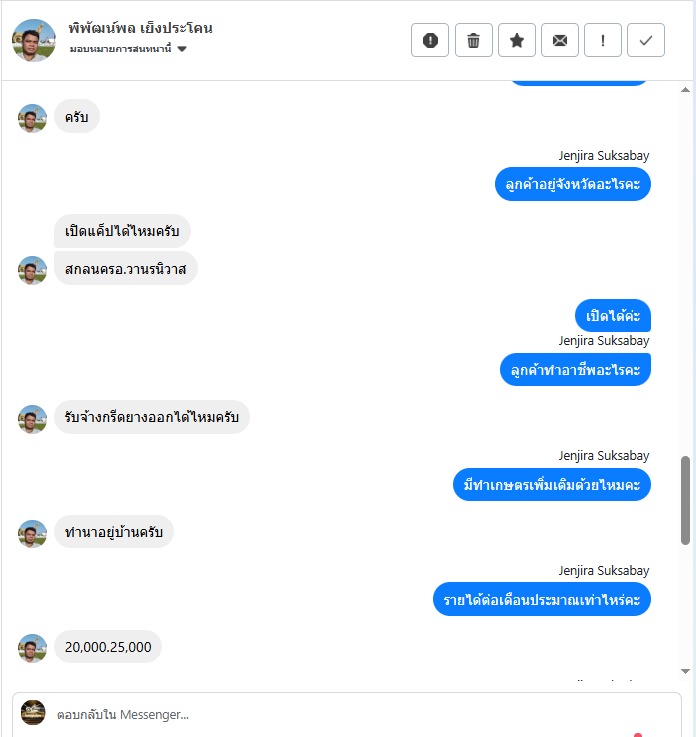Flag conversation with the exclamation mark icon
Viewport: 696px width, 737px height.
603,40
